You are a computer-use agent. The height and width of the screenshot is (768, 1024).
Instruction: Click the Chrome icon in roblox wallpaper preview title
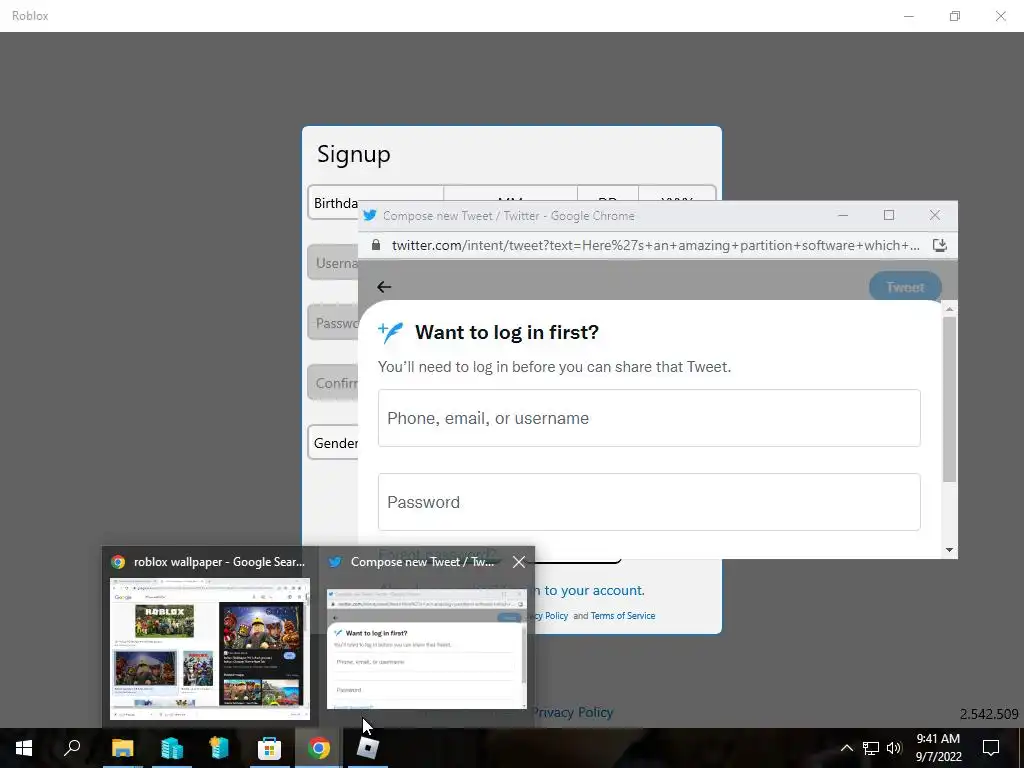[118, 562]
